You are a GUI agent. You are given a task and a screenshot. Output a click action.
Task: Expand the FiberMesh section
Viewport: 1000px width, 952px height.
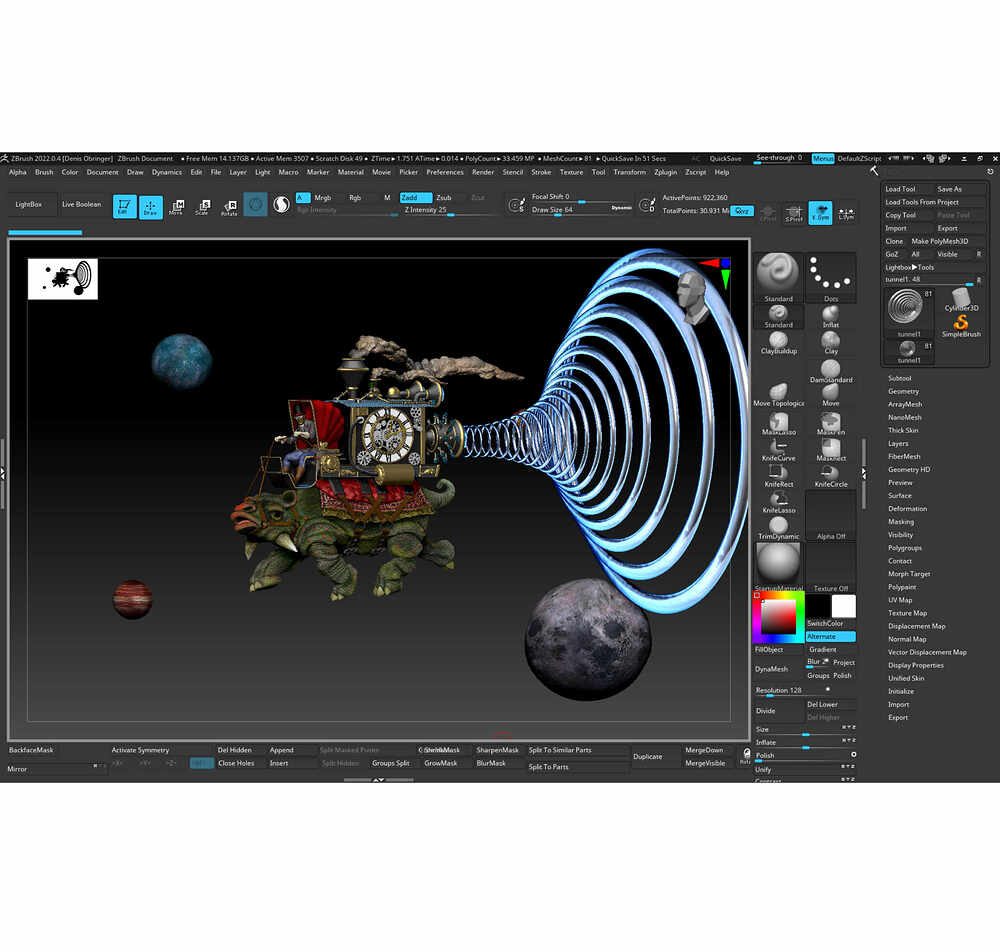point(904,457)
